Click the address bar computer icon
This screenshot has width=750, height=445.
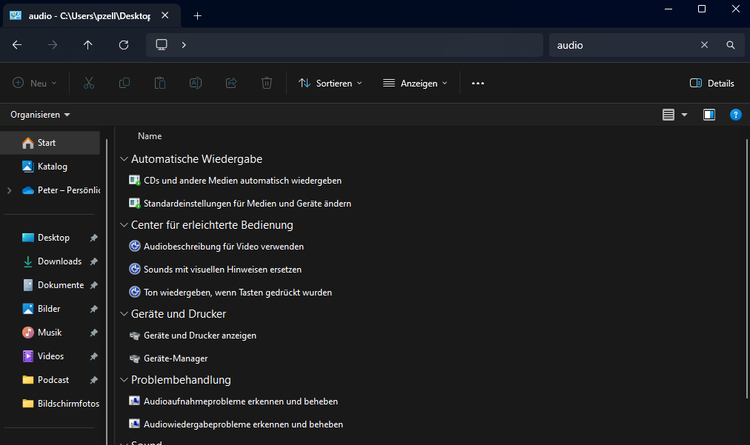pos(162,45)
